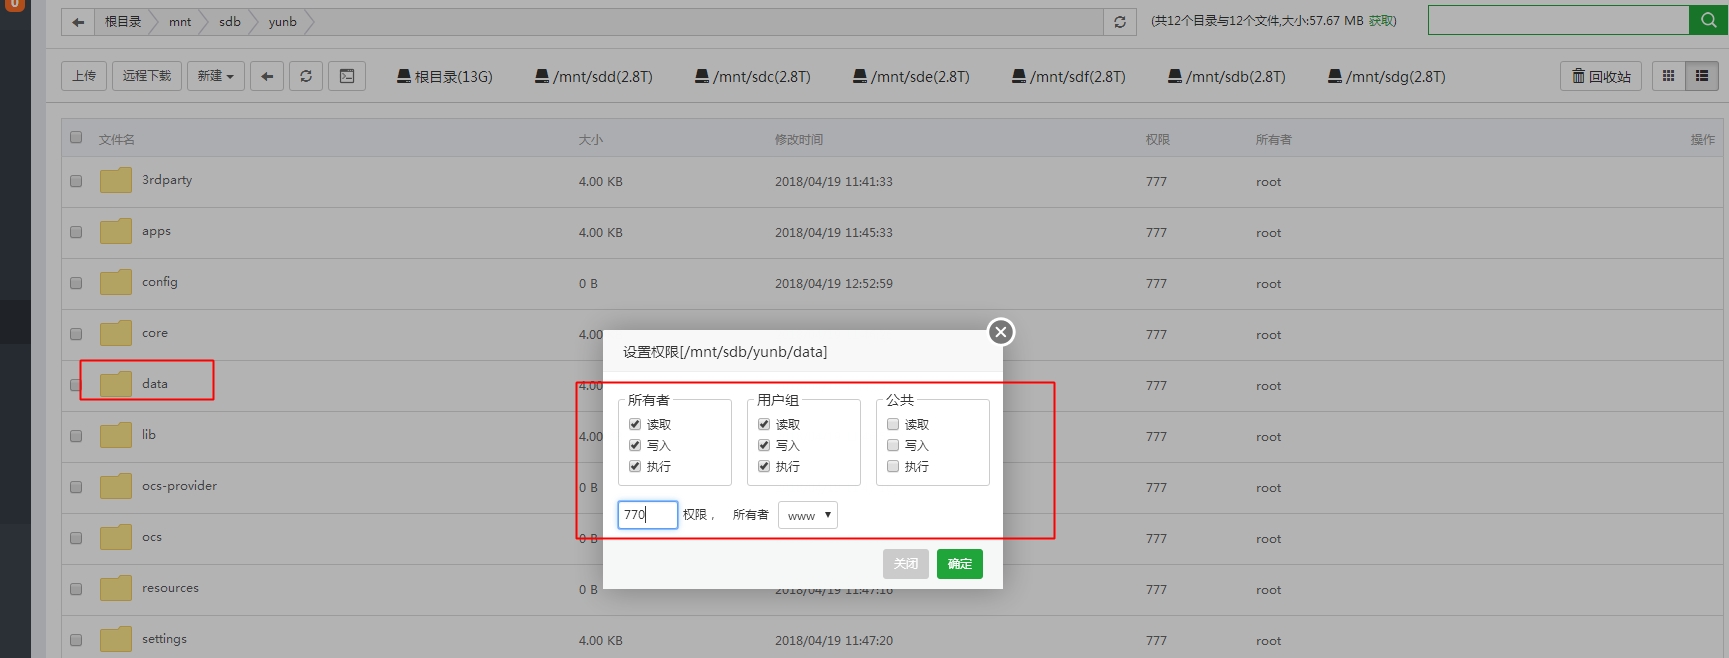Navigate to mnt breadcrumb
This screenshot has width=1729, height=658.
point(180,22)
